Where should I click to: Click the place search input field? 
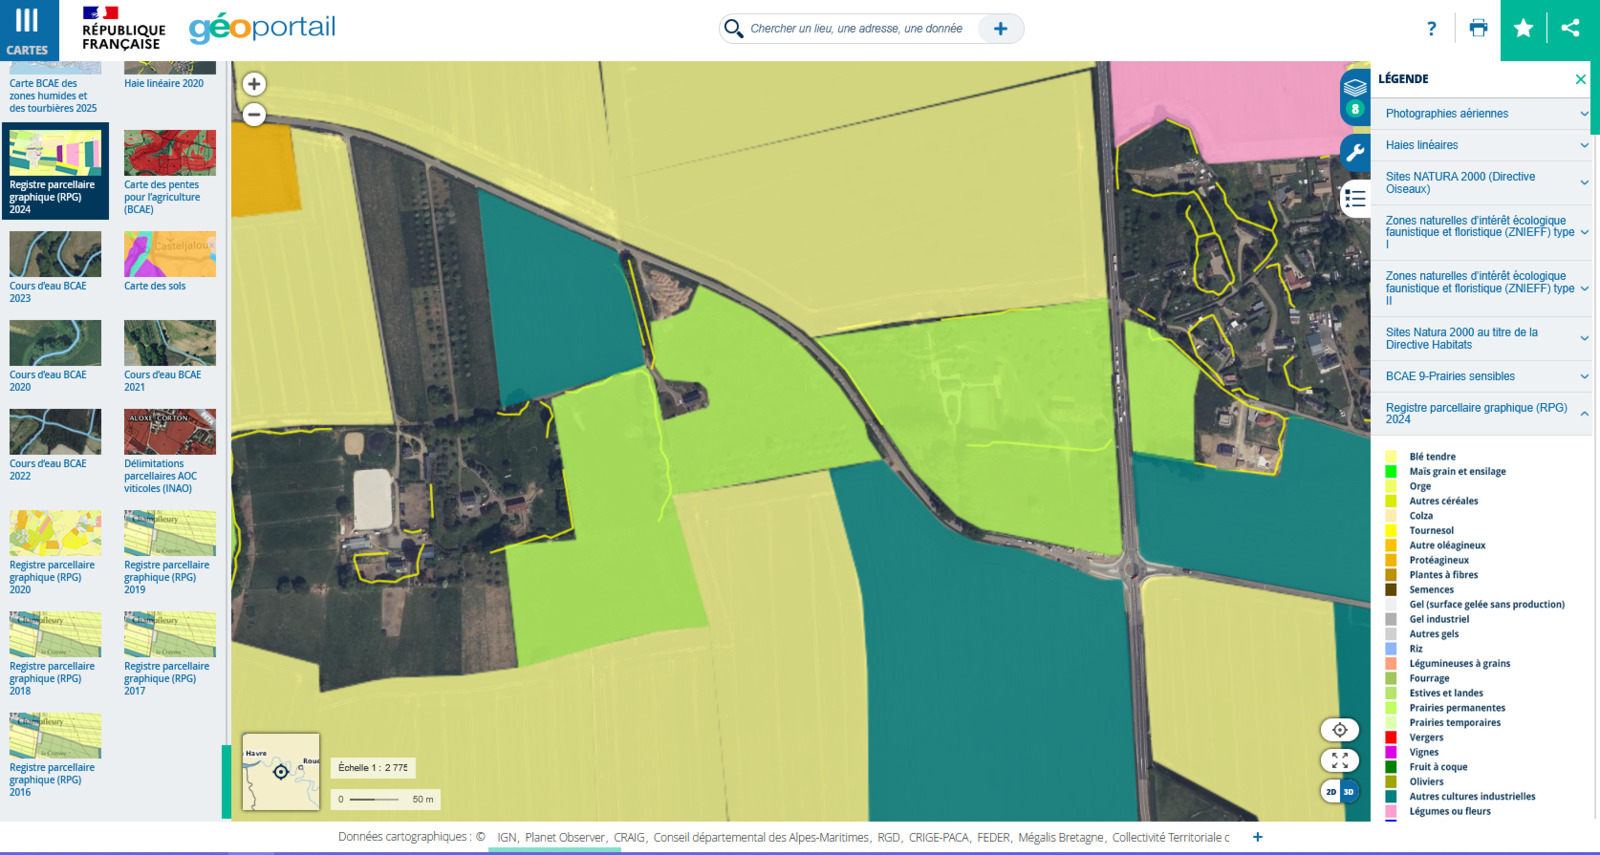coord(857,29)
